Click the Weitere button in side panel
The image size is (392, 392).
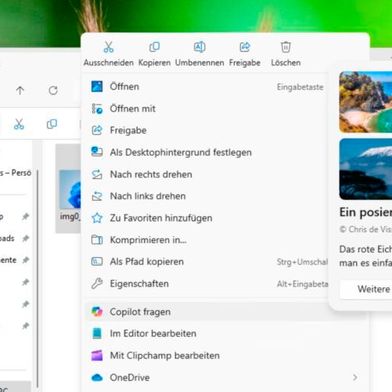(x=366, y=289)
